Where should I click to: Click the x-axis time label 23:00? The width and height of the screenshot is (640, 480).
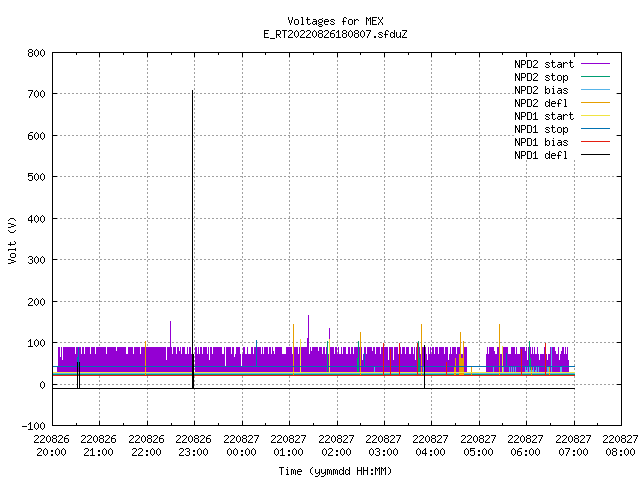193,452
